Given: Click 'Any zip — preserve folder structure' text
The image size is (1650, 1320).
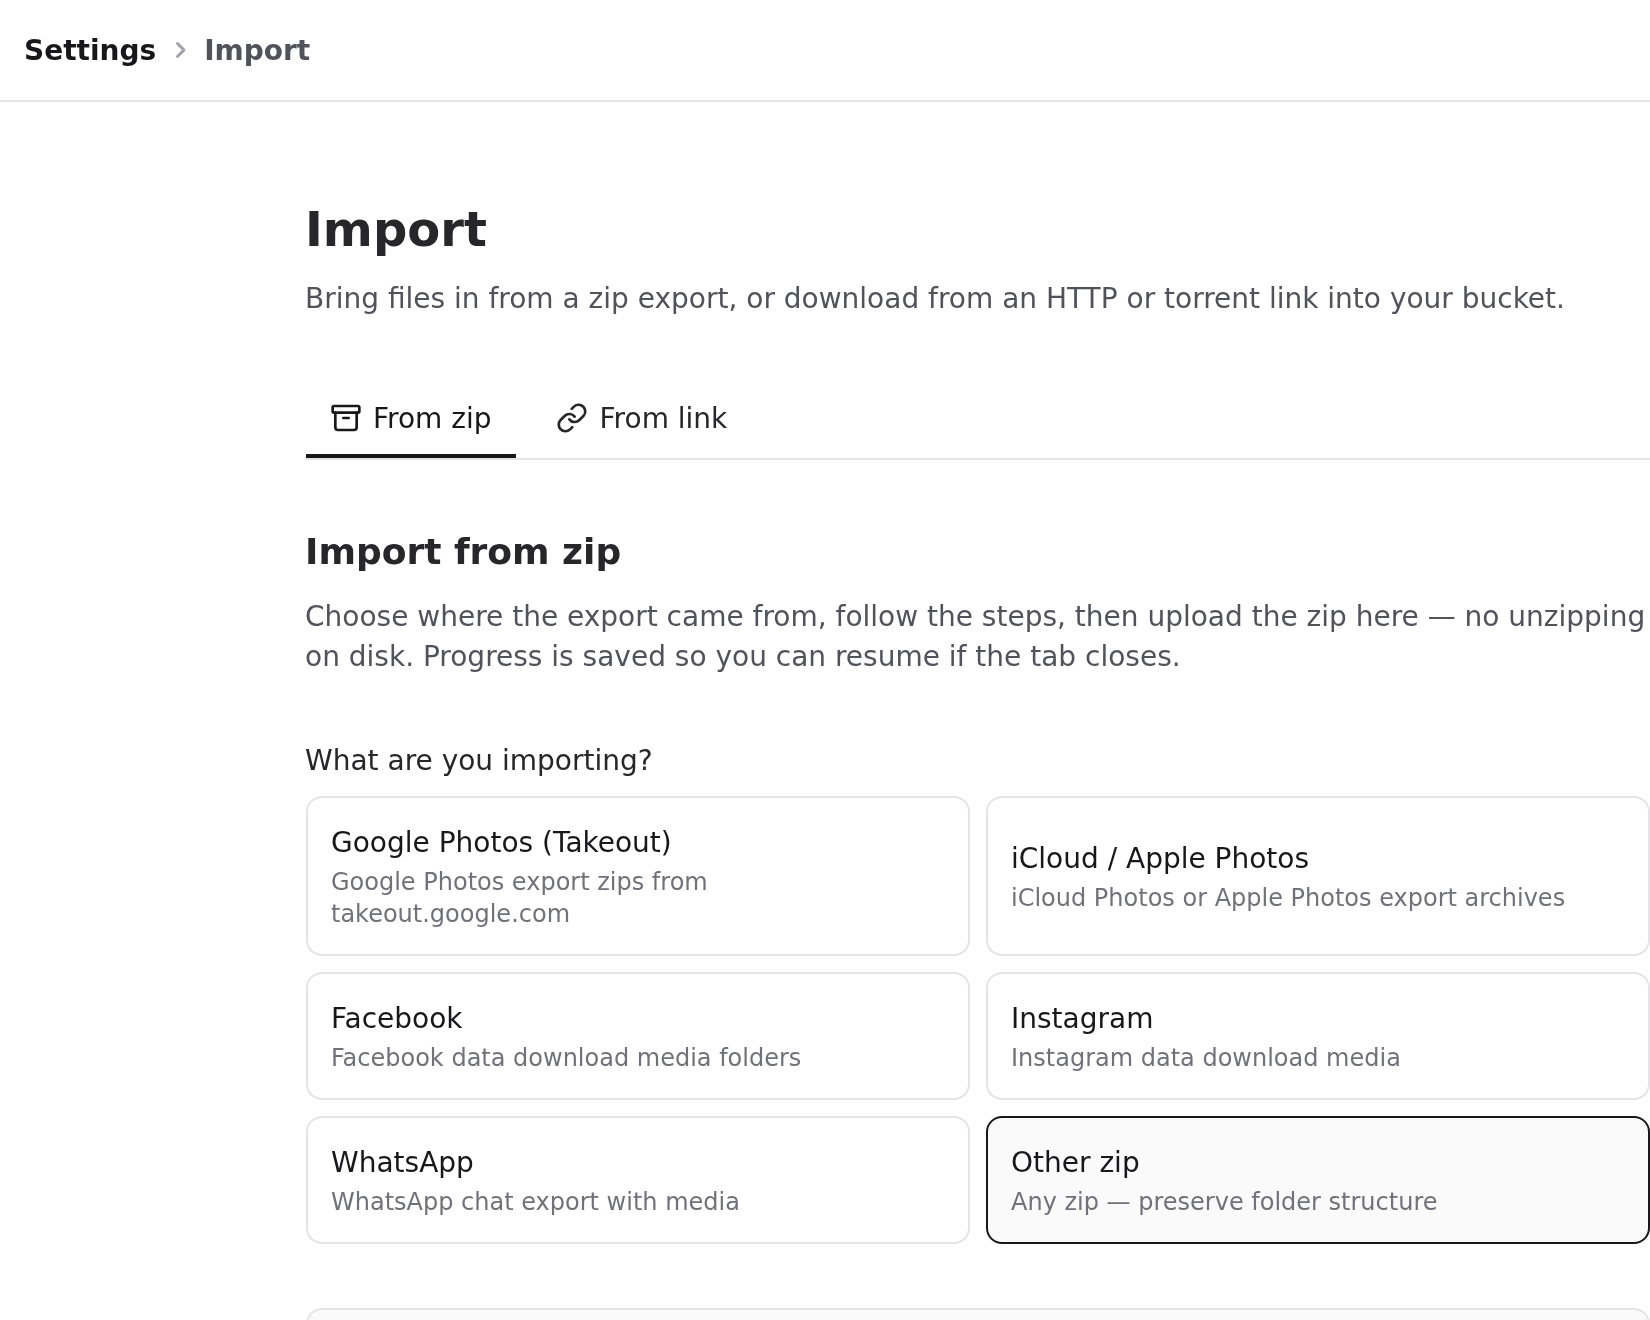Looking at the screenshot, I should click(x=1224, y=1201).
